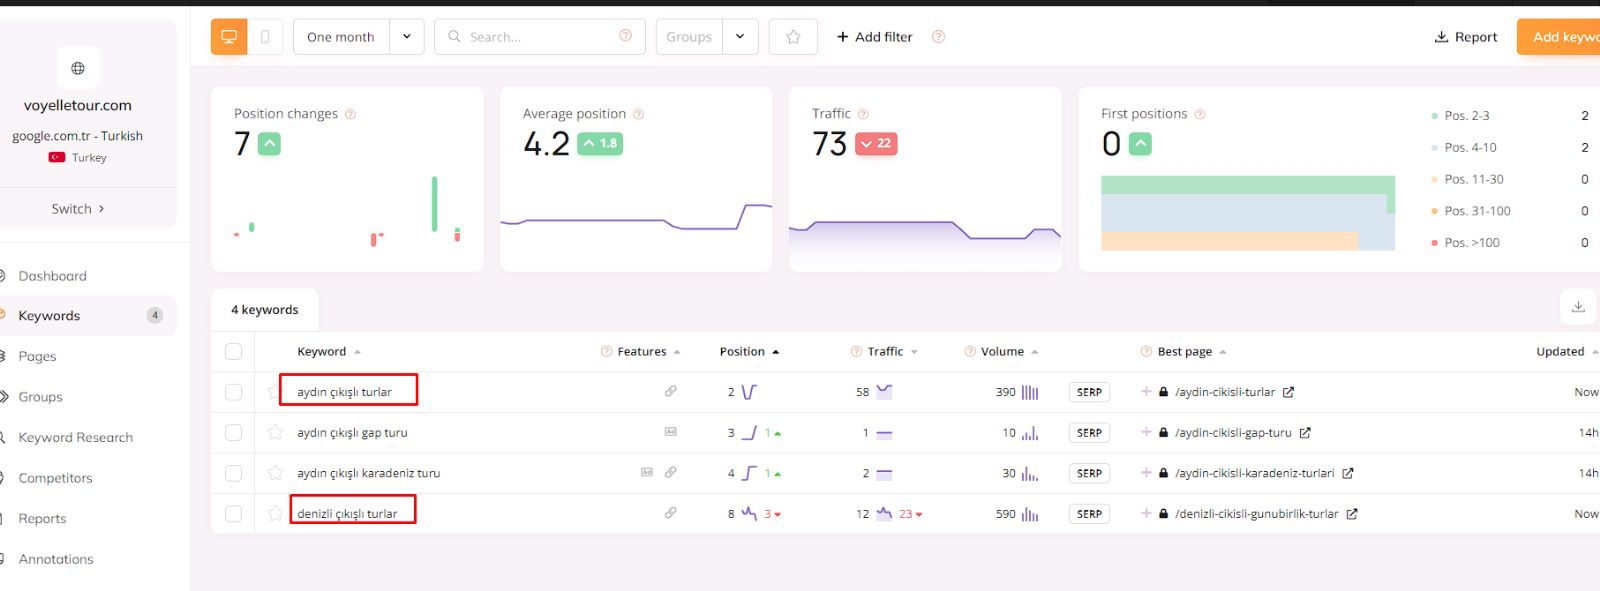Open /aydin-cikisli-turlar page in new tab

tap(1288, 392)
